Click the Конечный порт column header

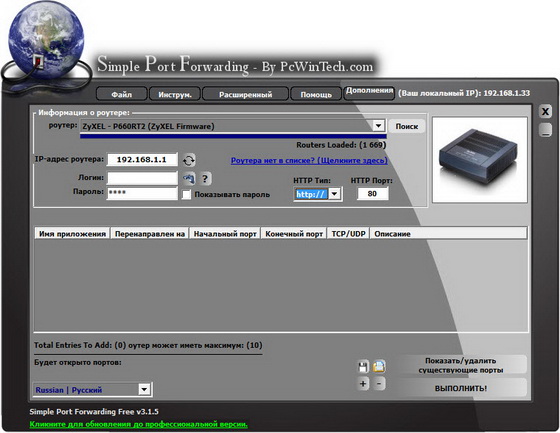tap(294, 234)
